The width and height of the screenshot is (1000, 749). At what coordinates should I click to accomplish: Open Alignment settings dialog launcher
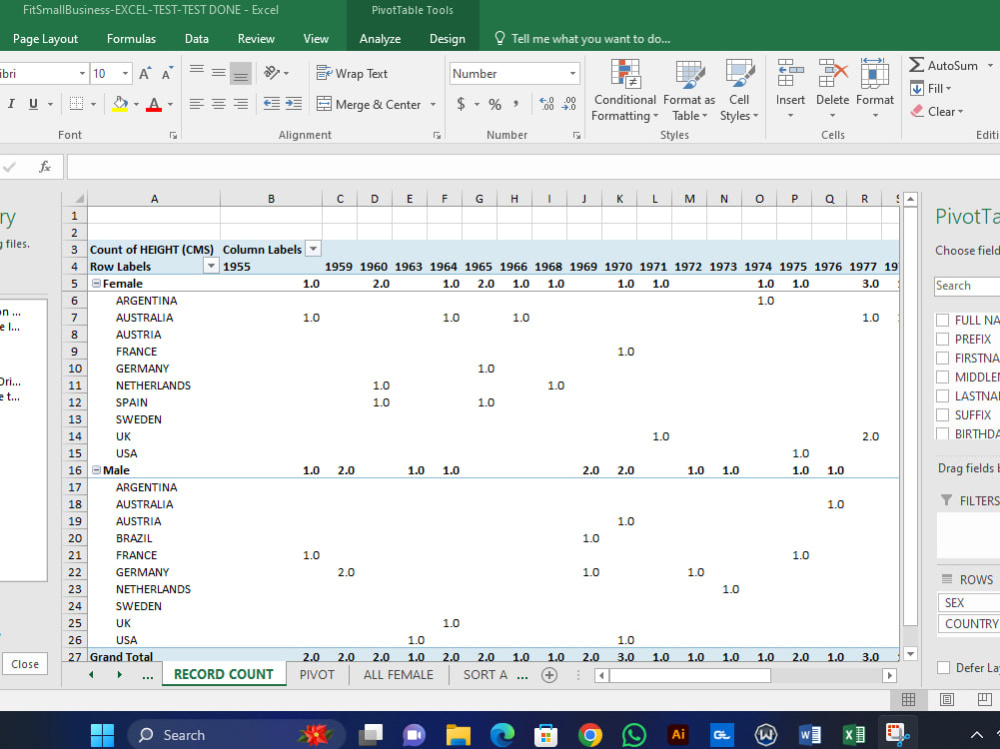(x=437, y=135)
